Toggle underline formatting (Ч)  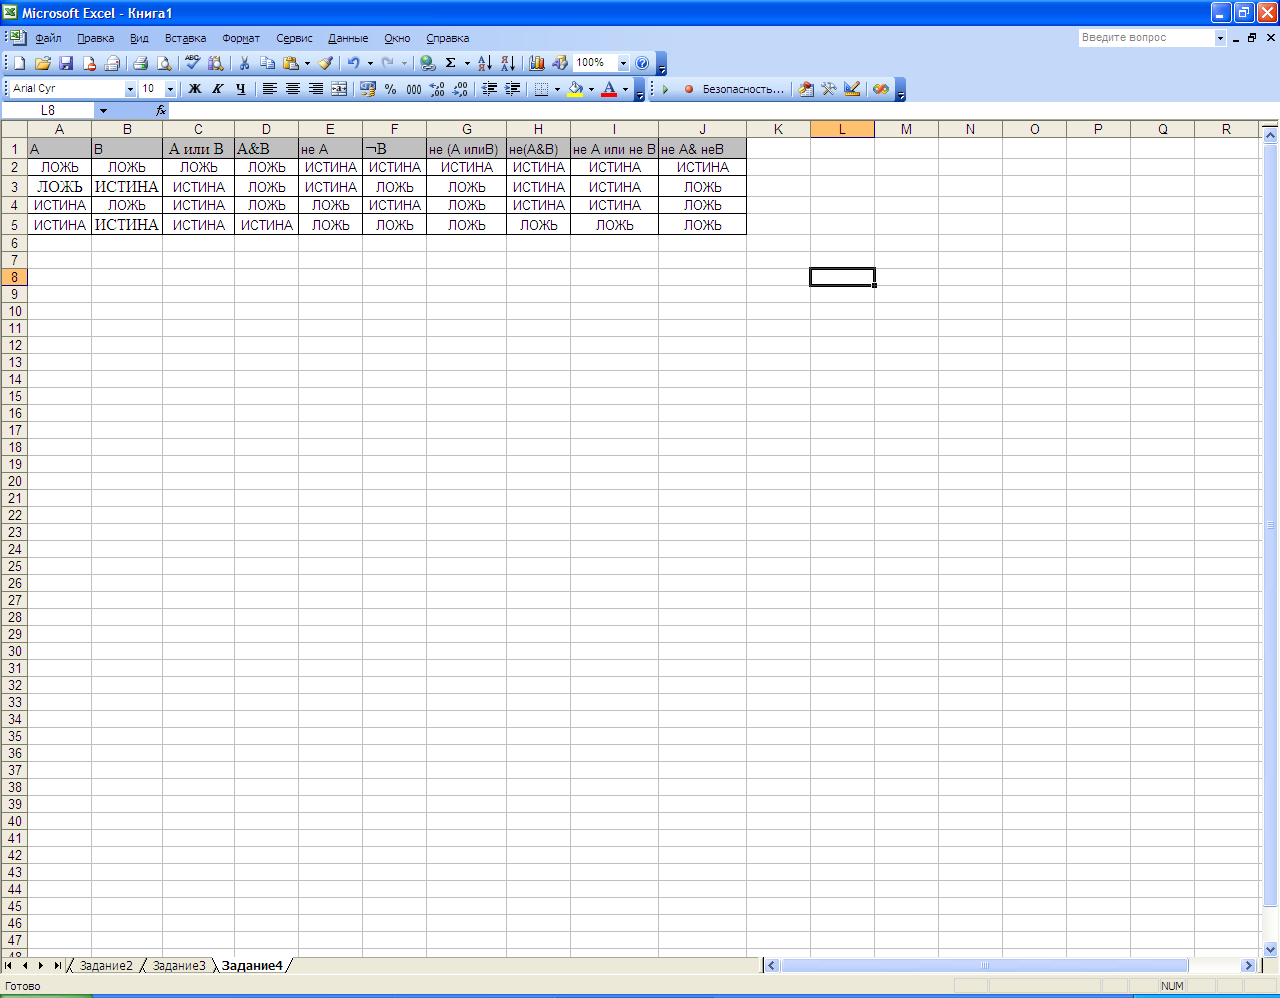click(x=241, y=89)
